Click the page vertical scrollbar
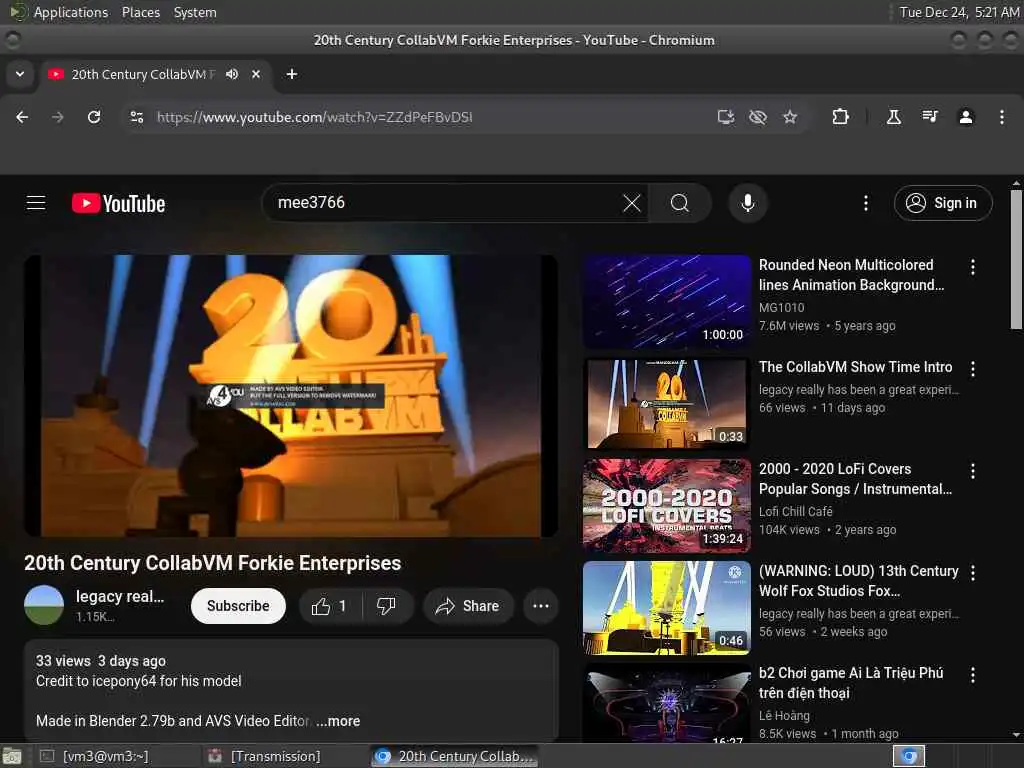This screenshot has height=768, width=1024. pyautogui.click(x=1016, y=259)
